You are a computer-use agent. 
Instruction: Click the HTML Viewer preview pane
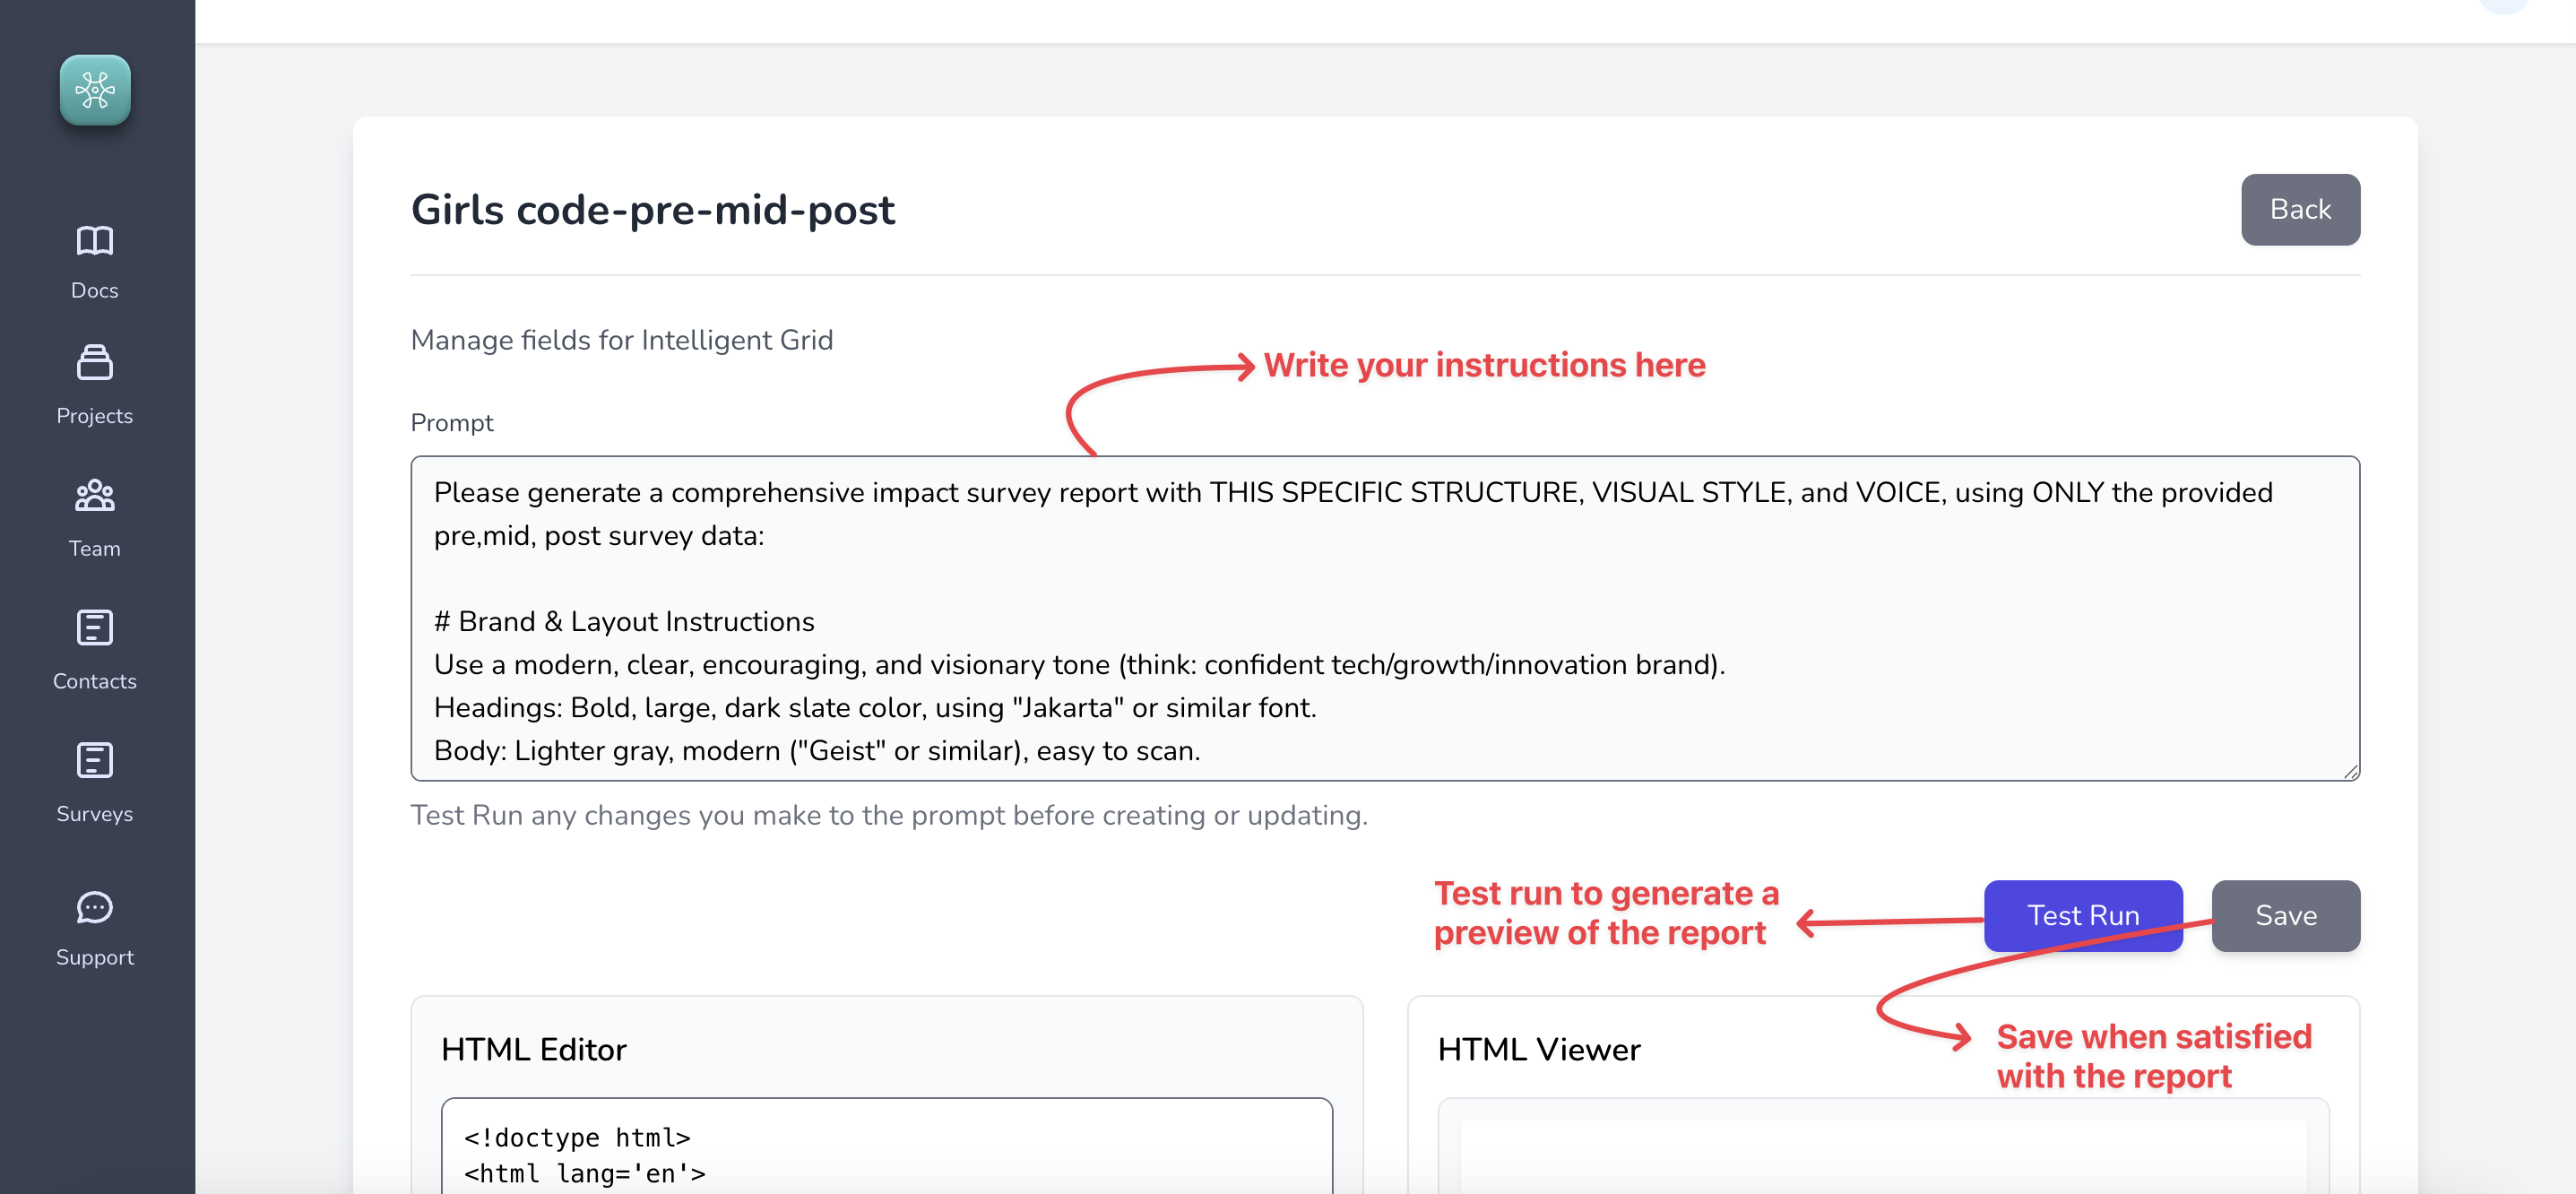coord(1882,1155)
